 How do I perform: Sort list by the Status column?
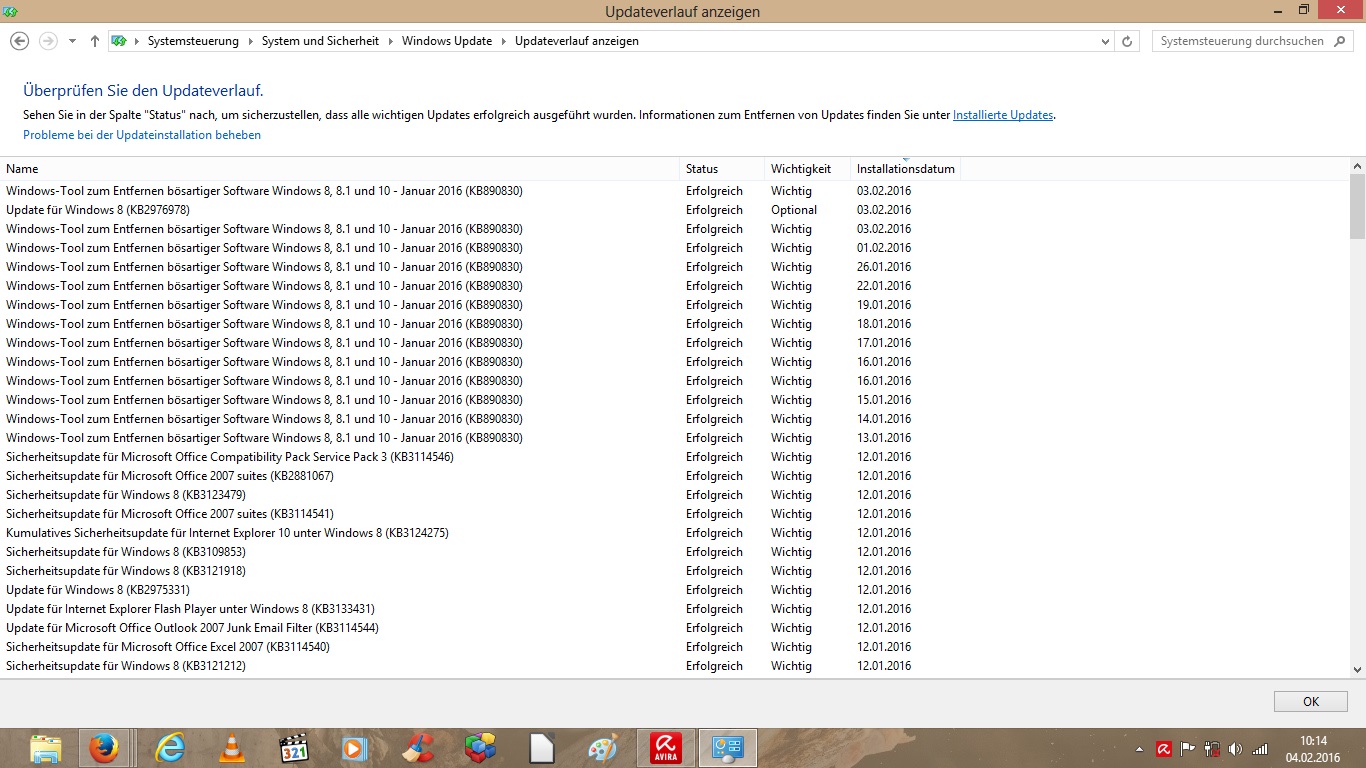click(702, 169)
